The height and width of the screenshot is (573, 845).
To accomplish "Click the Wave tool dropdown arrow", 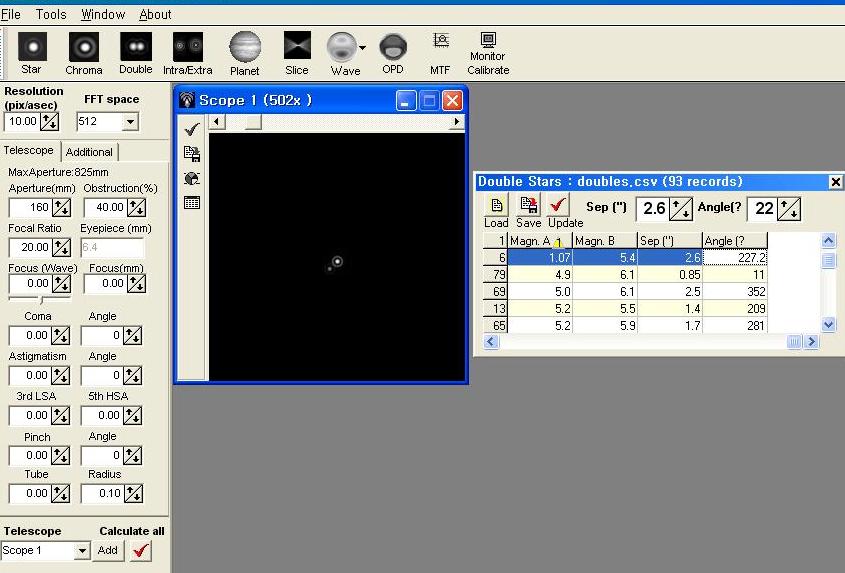I will 363,48.
